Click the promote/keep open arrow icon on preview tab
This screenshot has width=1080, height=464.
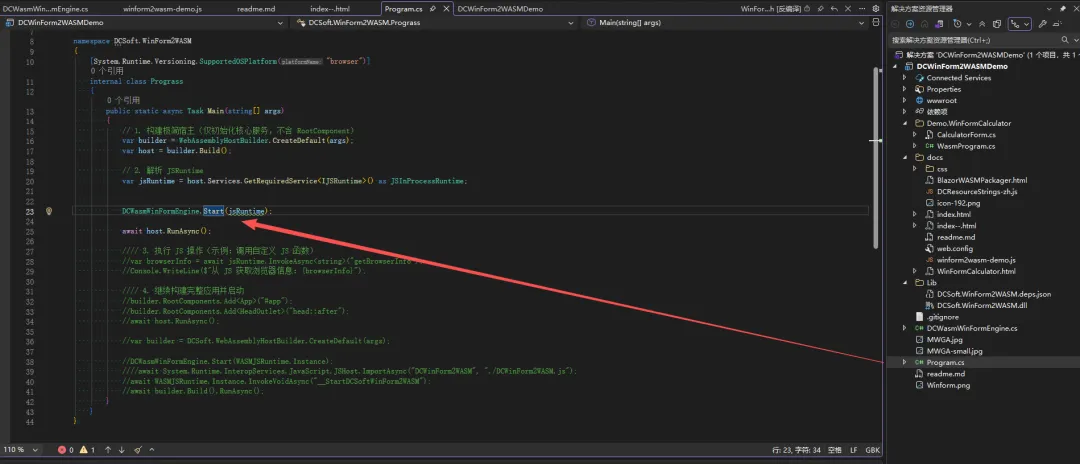tap(834, 9)
